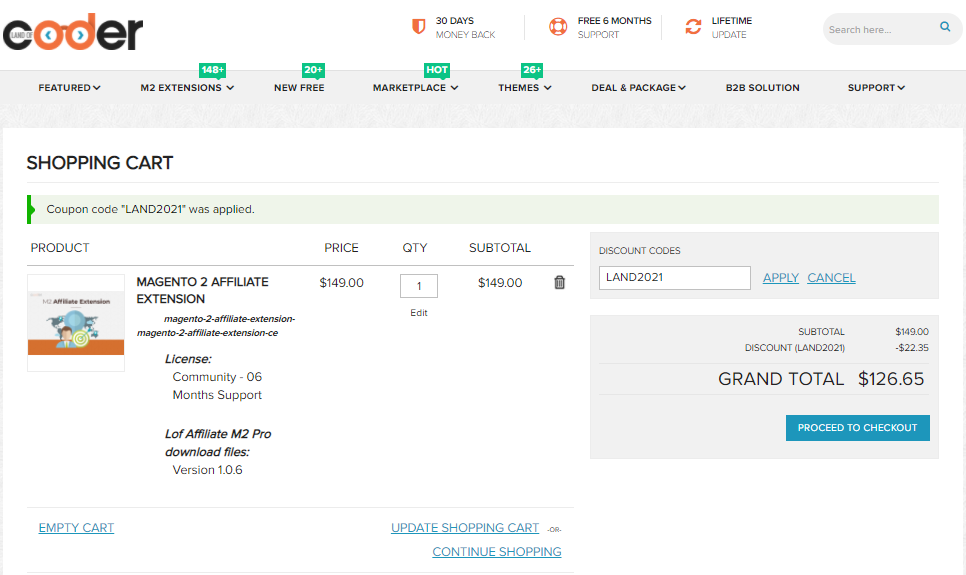
Task: Open the Marketplace dropdown menu
Action: coord(415,88)
